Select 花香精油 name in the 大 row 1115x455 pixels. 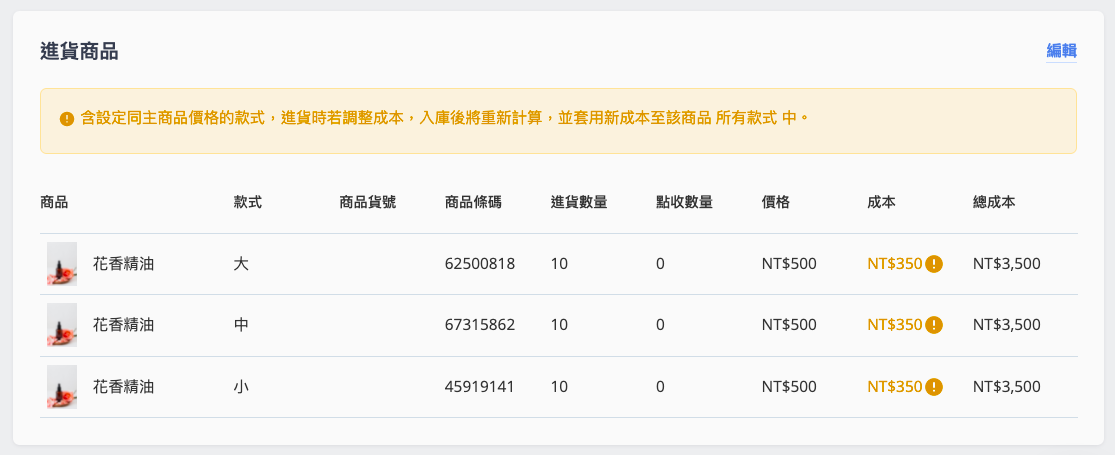(x=123, y=264)
